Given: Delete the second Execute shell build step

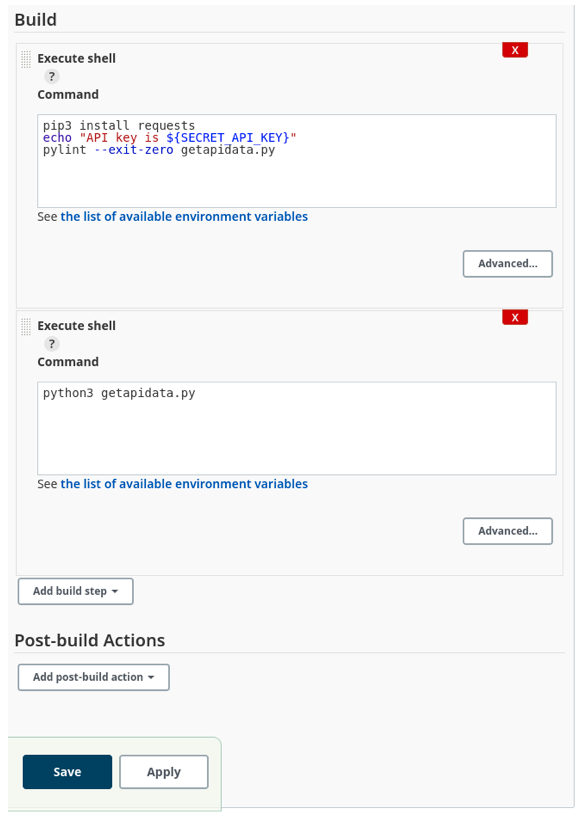Looking at the screenshot, I should point(514,317).
